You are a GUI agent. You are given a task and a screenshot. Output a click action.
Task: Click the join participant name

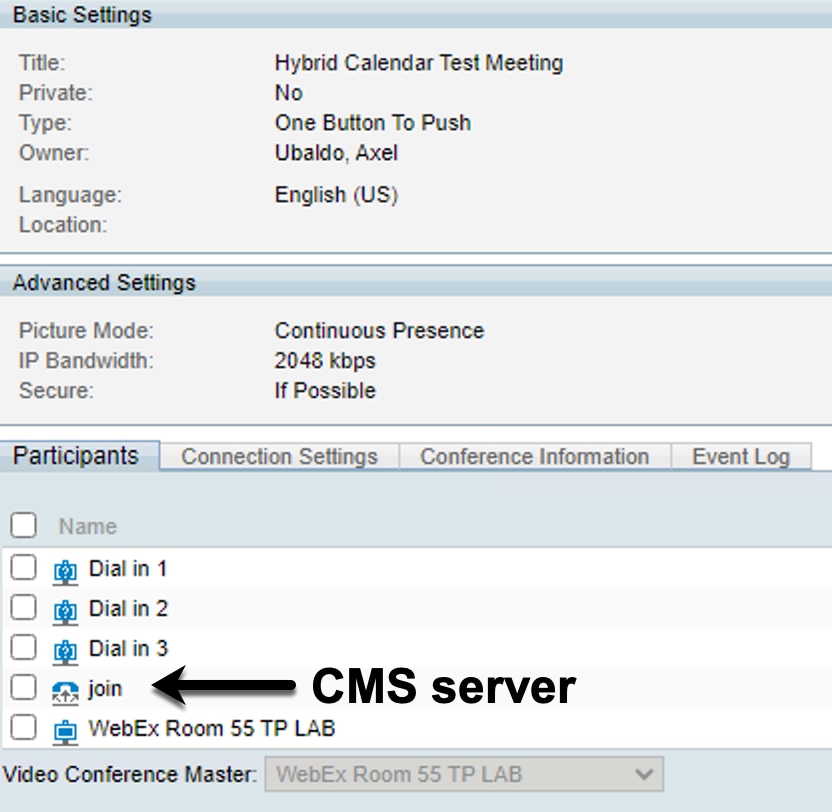point(105,688)
